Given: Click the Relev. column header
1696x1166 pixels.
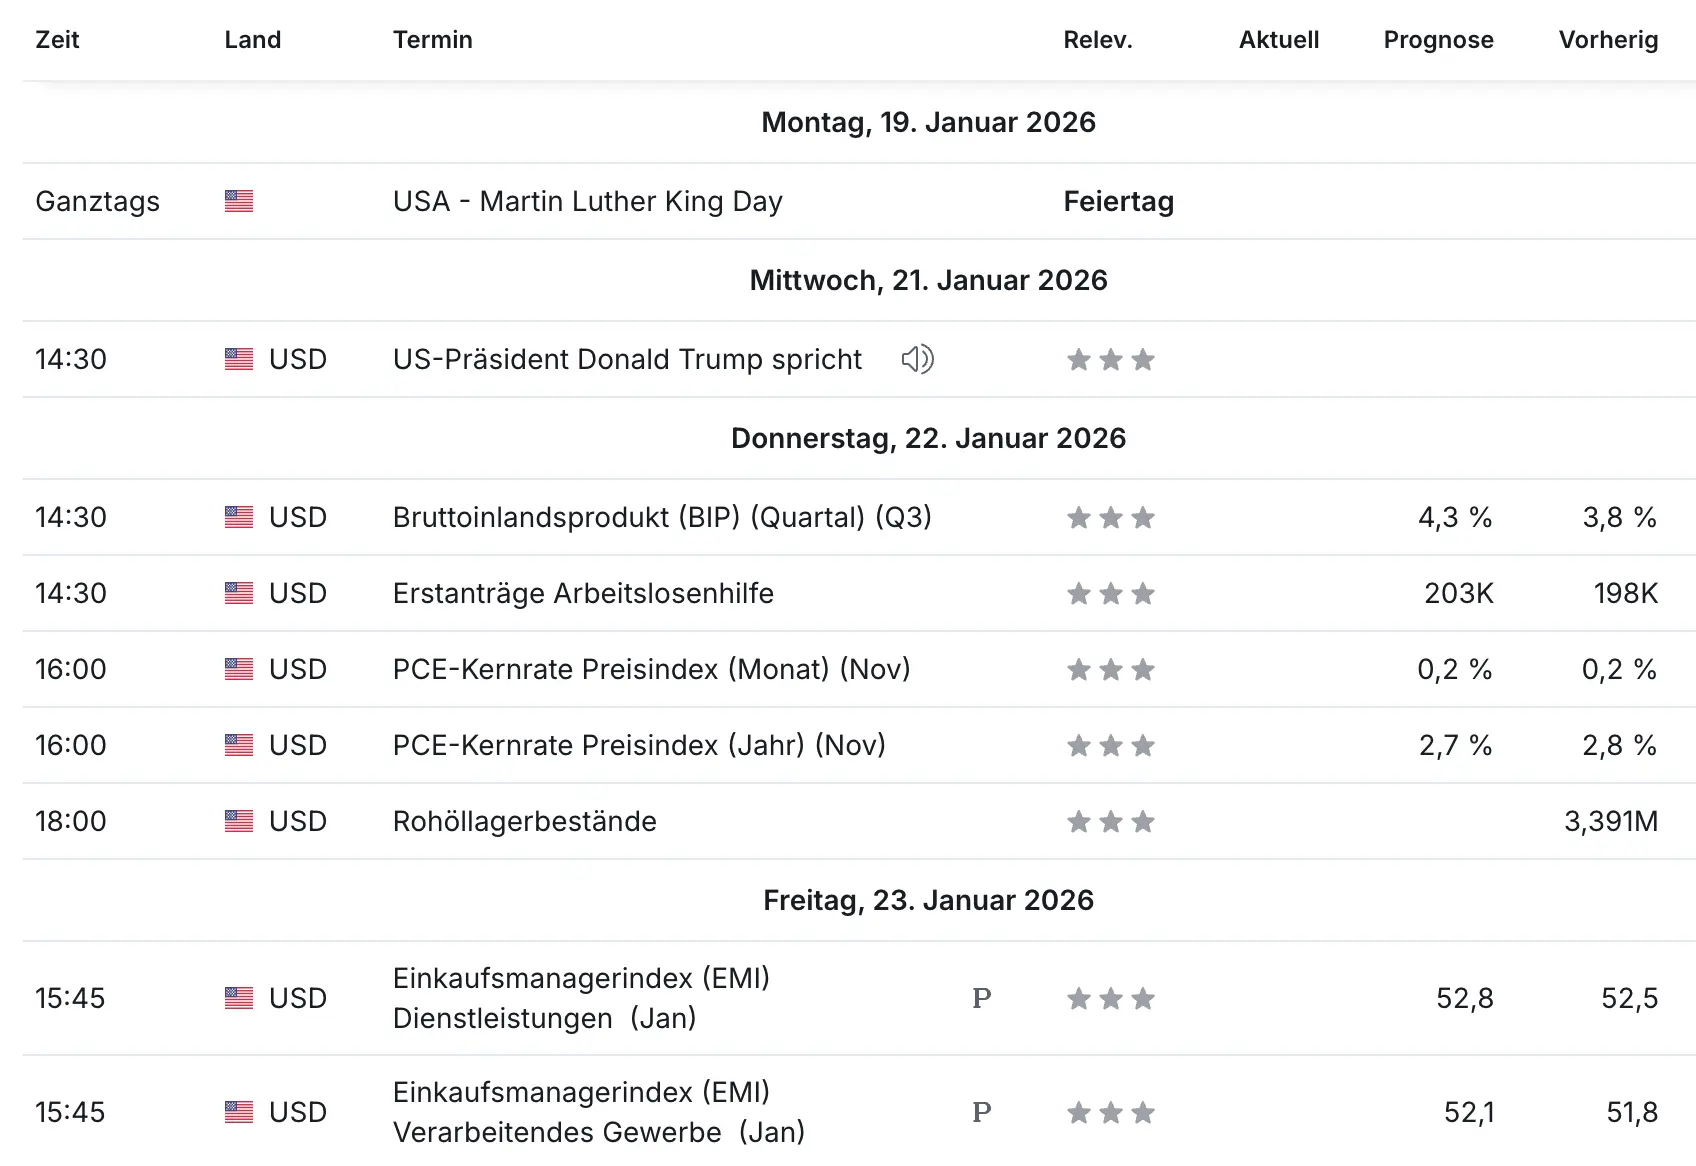Looking at the screenshot, I should (x=1097, y=40).
